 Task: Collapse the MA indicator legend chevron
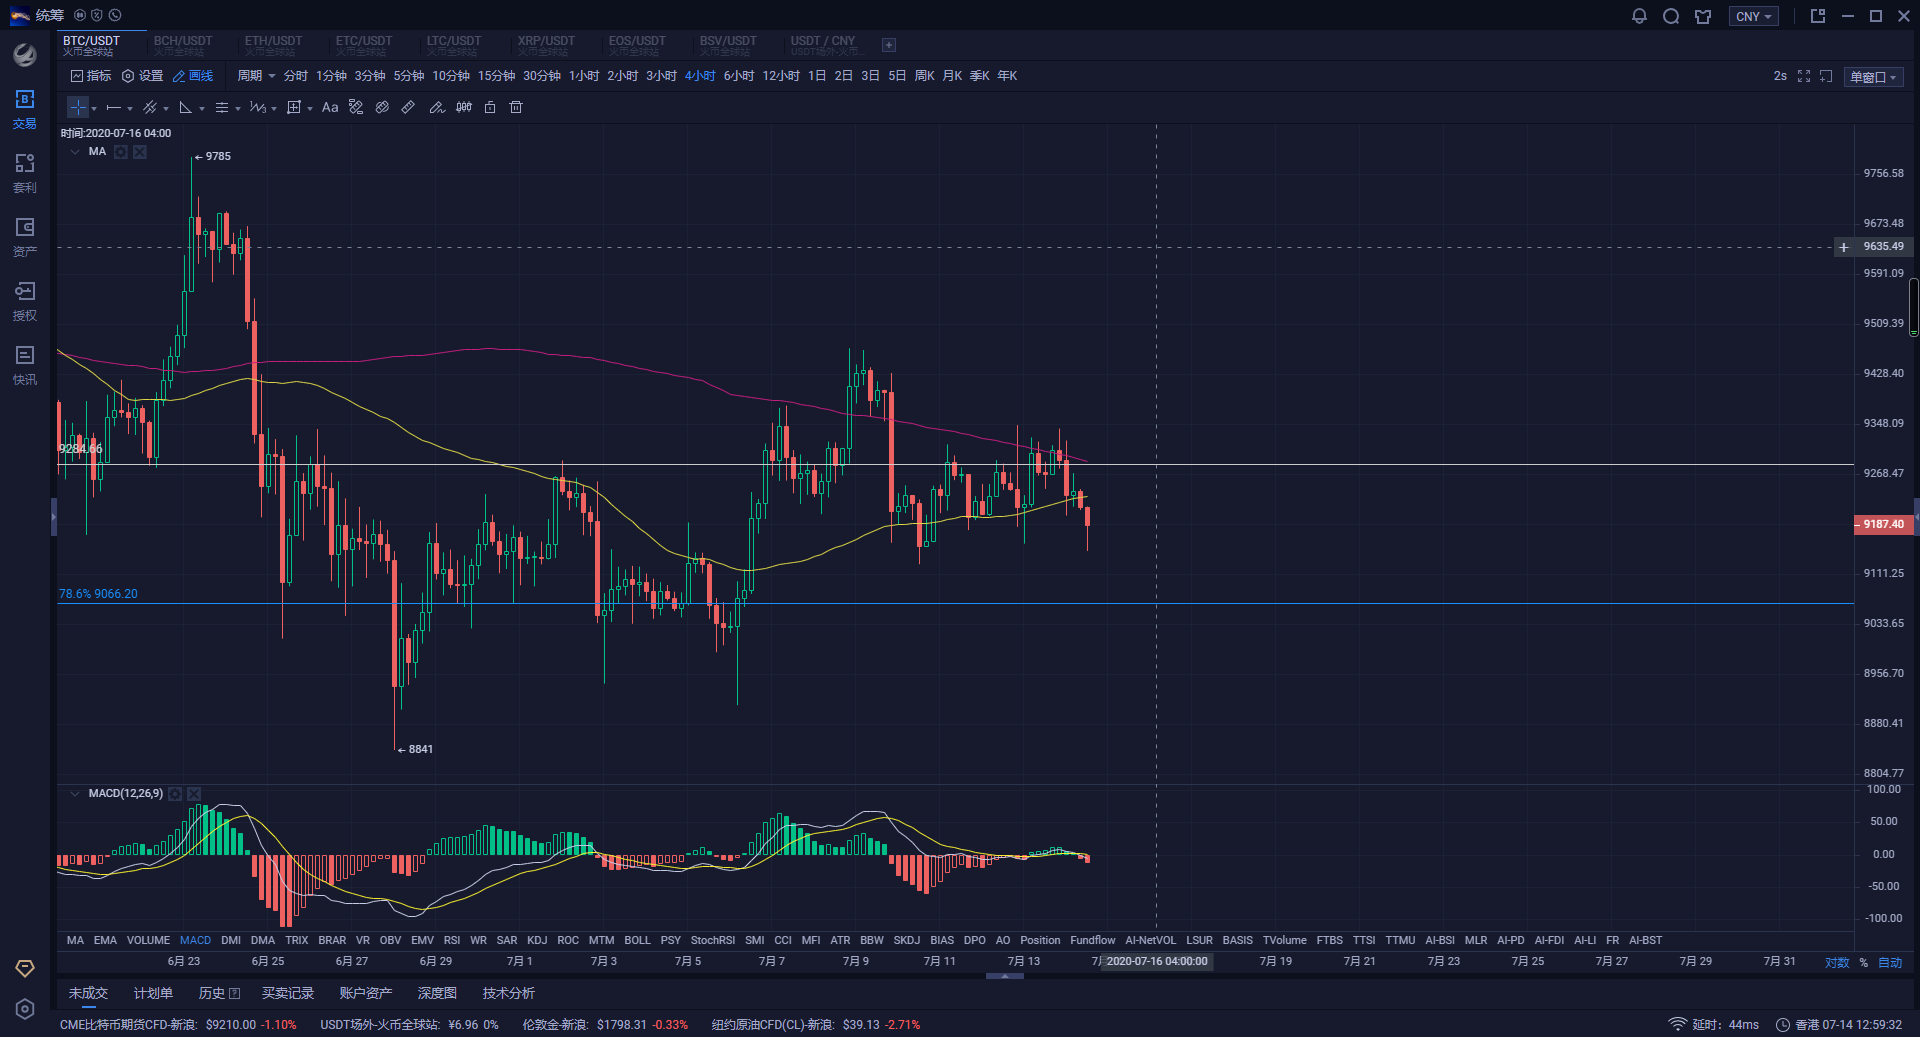(75, 152)
